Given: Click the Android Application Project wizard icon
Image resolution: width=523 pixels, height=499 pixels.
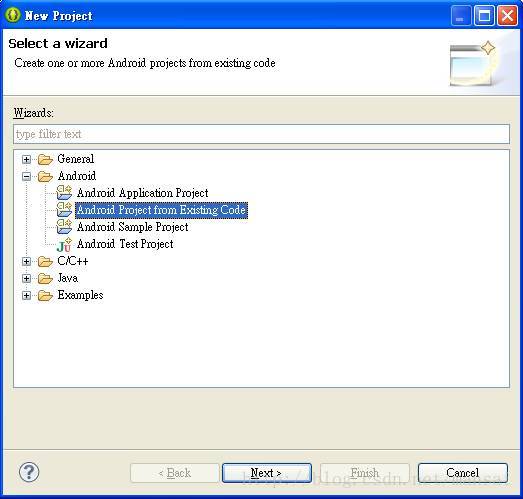Looking at the screenshot, I should (64, 193).
